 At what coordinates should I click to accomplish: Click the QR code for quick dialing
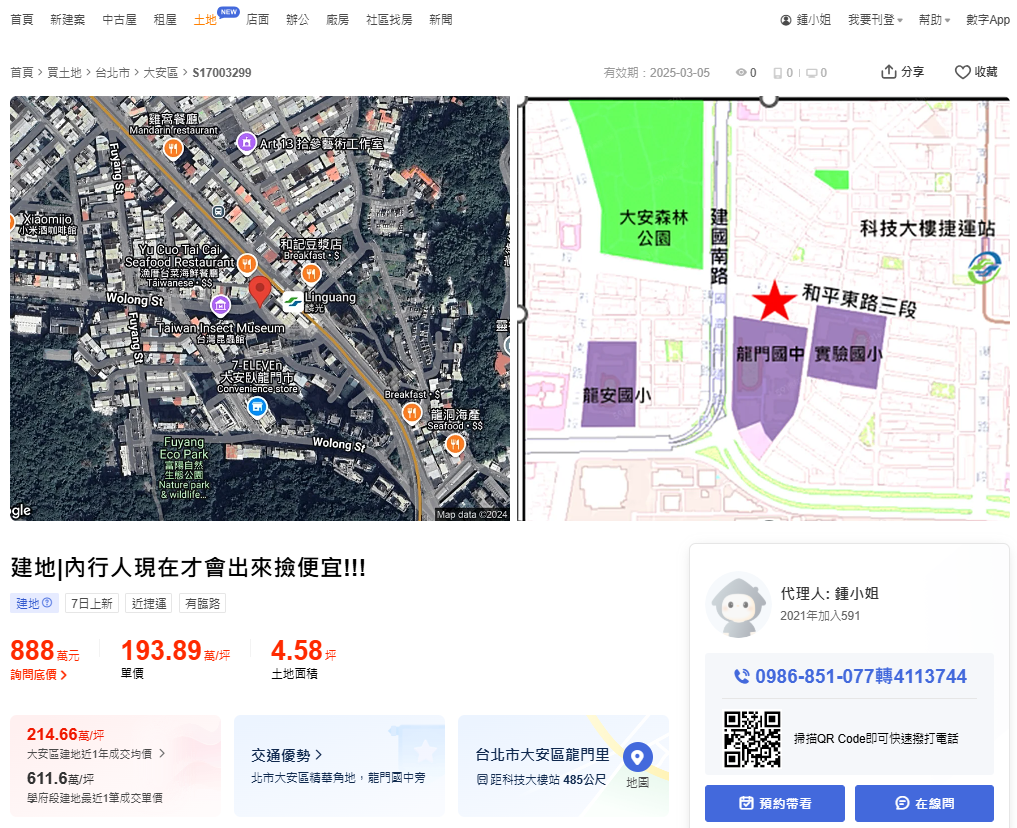[752, 739]
